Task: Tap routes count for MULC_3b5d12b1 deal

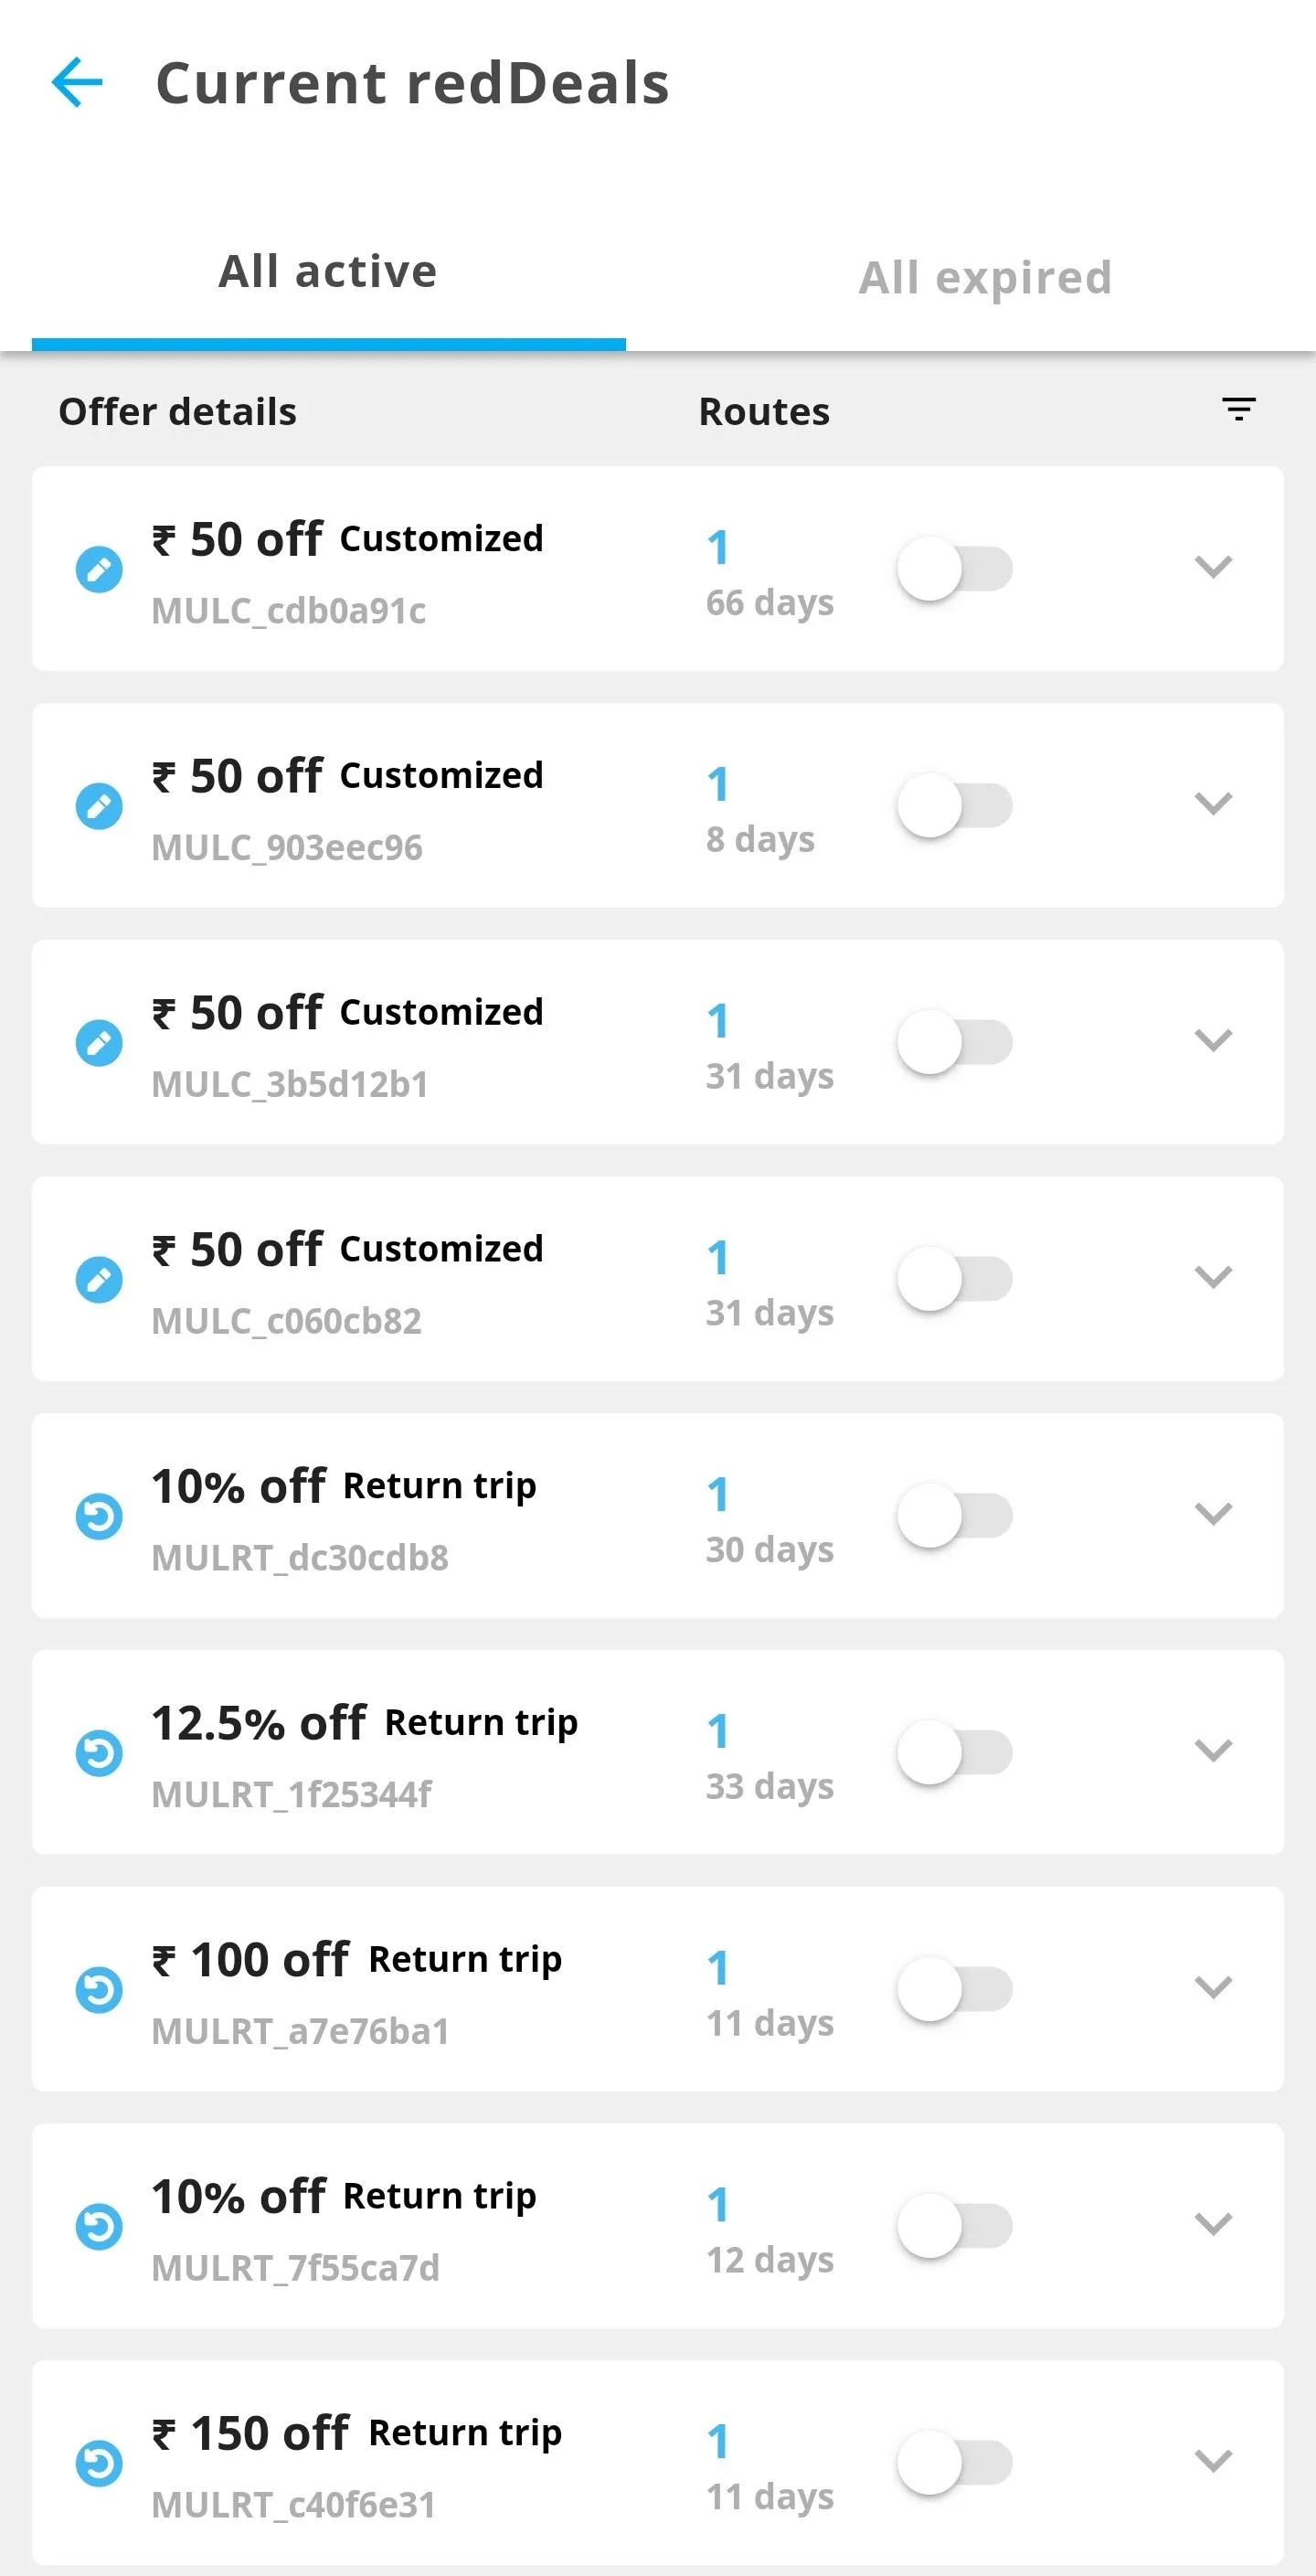Action: 717,1021
